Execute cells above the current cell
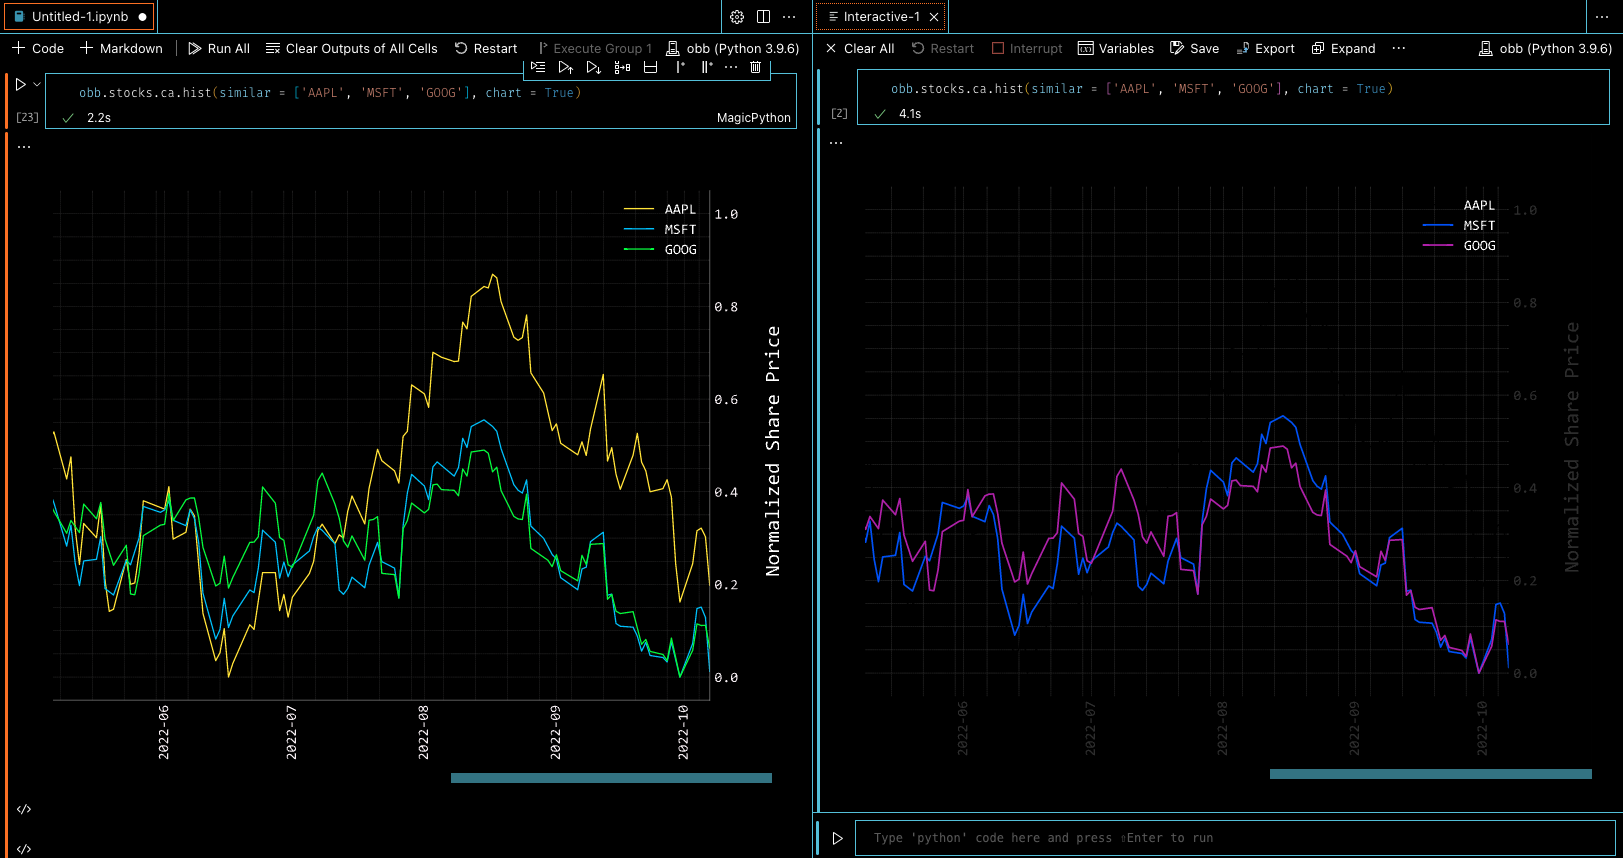Viewport: 1623px width, 858px height. coord(566,67)
